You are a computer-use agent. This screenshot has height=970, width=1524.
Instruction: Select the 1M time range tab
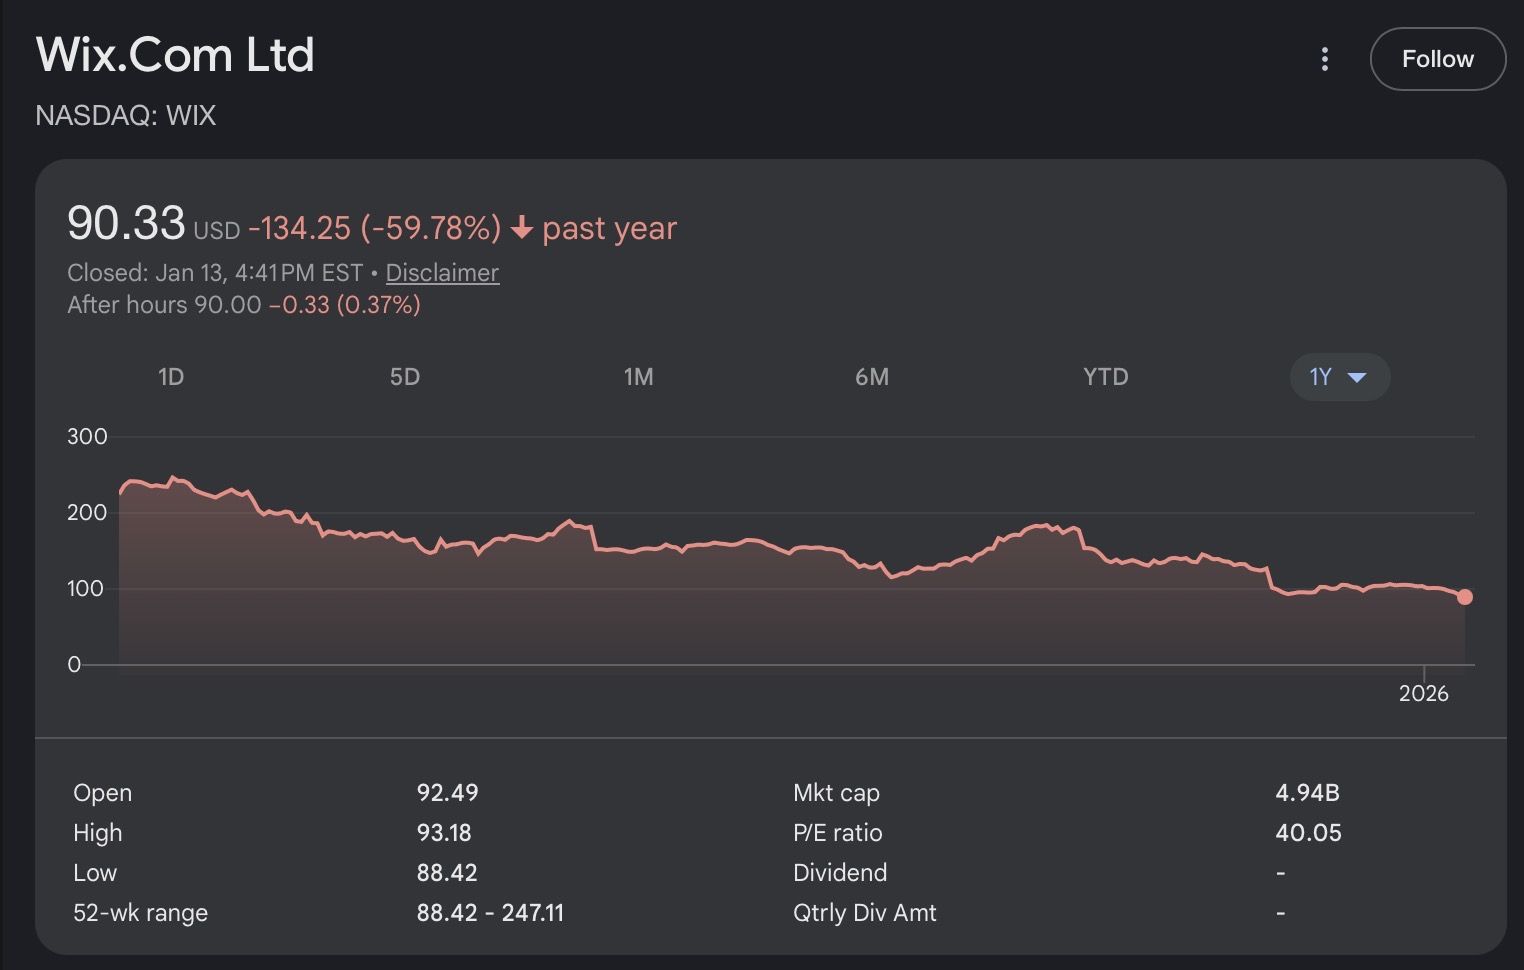click(x=638, y=377)
